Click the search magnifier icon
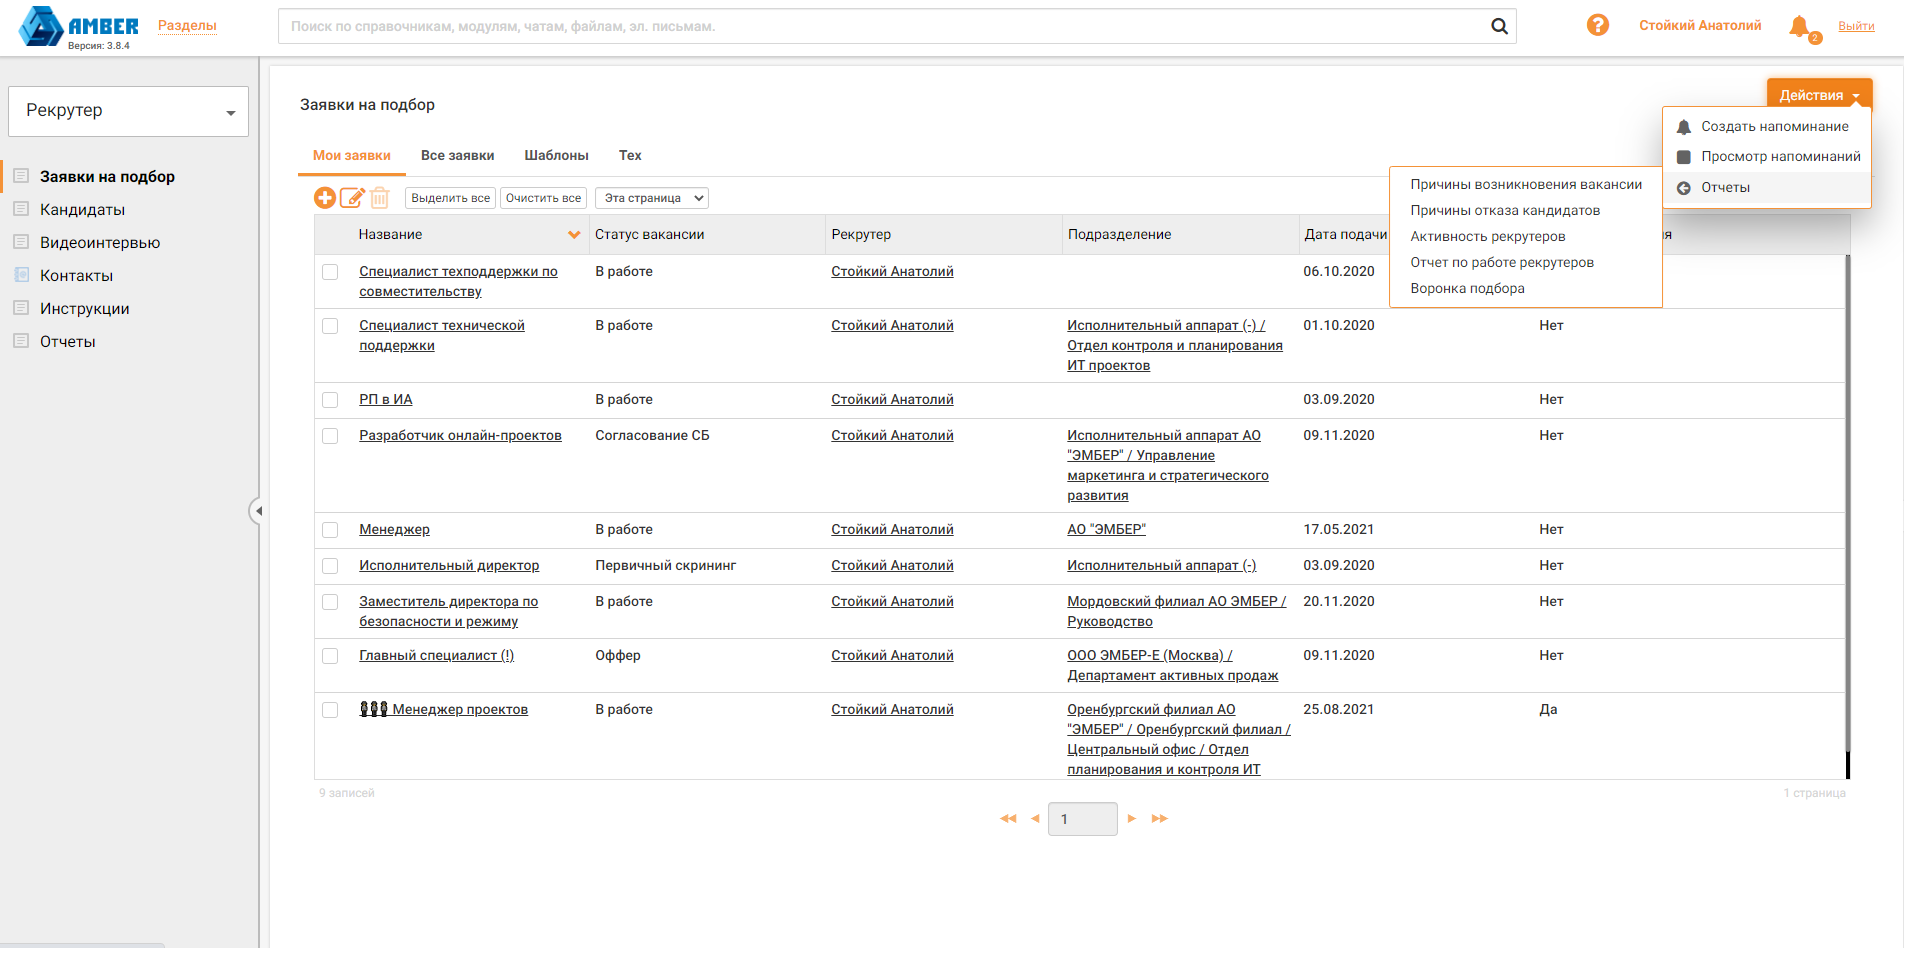The height and width of the screenshot is (963, 1906). click(1499, 26)
